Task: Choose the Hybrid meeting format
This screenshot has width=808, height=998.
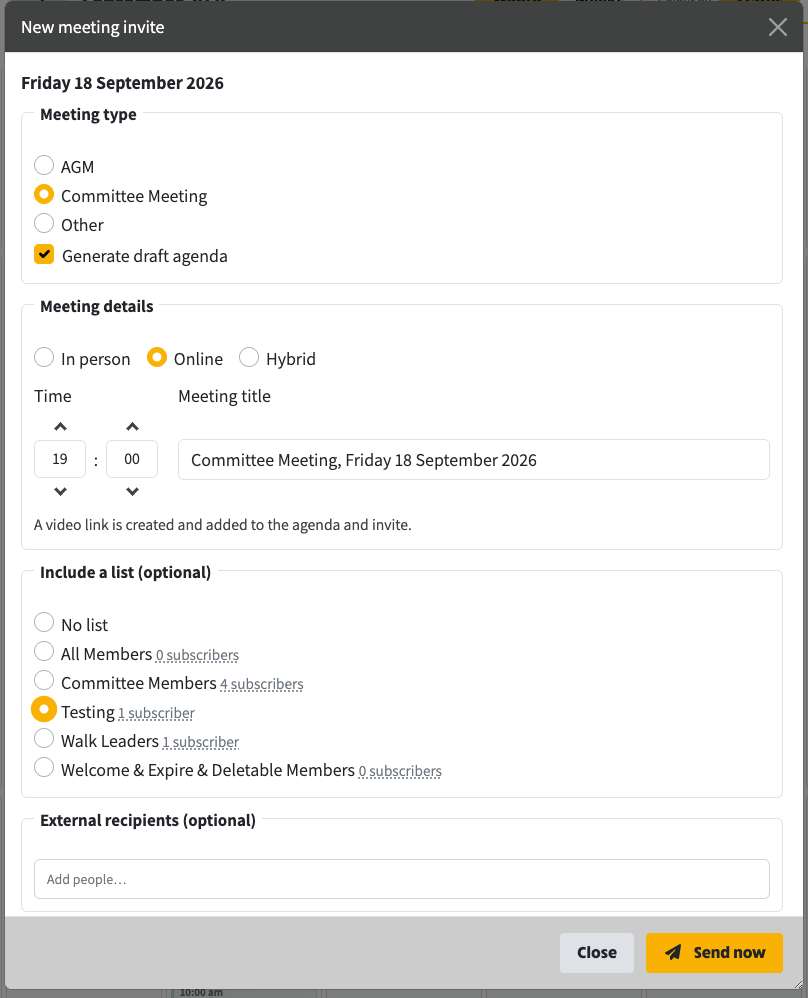Action: (x=249, y=358)
